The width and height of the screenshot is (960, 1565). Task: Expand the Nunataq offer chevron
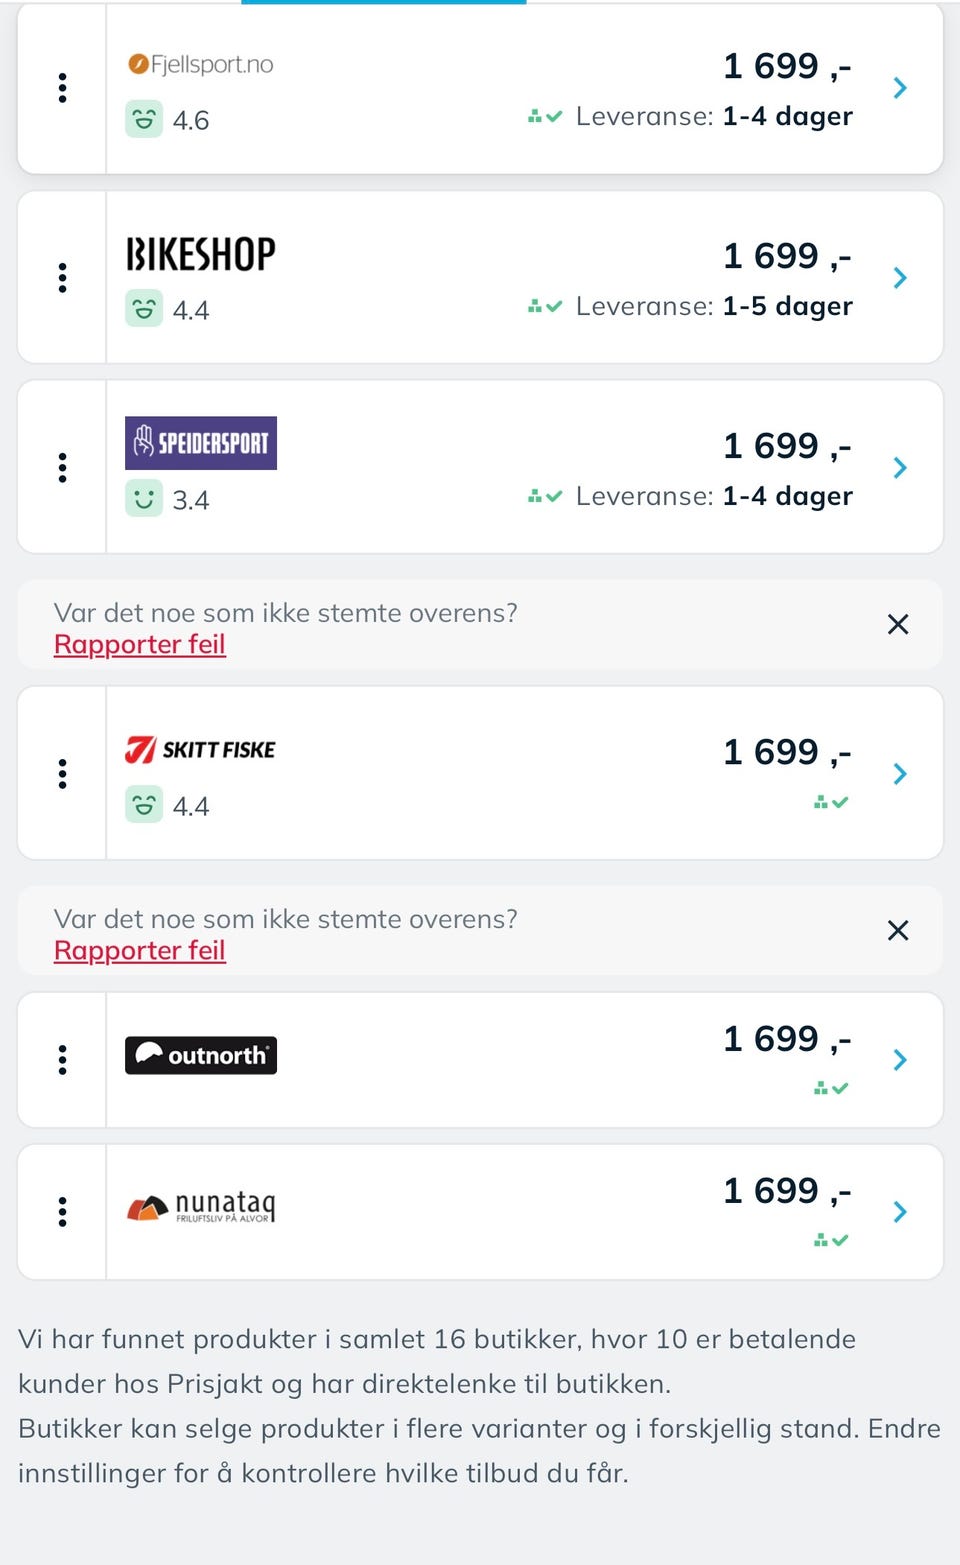(x=900, y=1212)
